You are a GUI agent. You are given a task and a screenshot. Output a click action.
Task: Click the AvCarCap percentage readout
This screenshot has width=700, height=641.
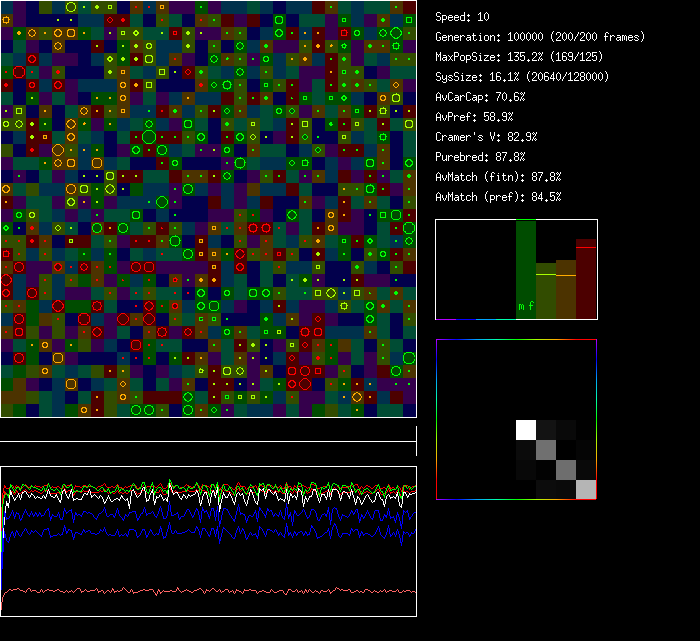(481, 97)
